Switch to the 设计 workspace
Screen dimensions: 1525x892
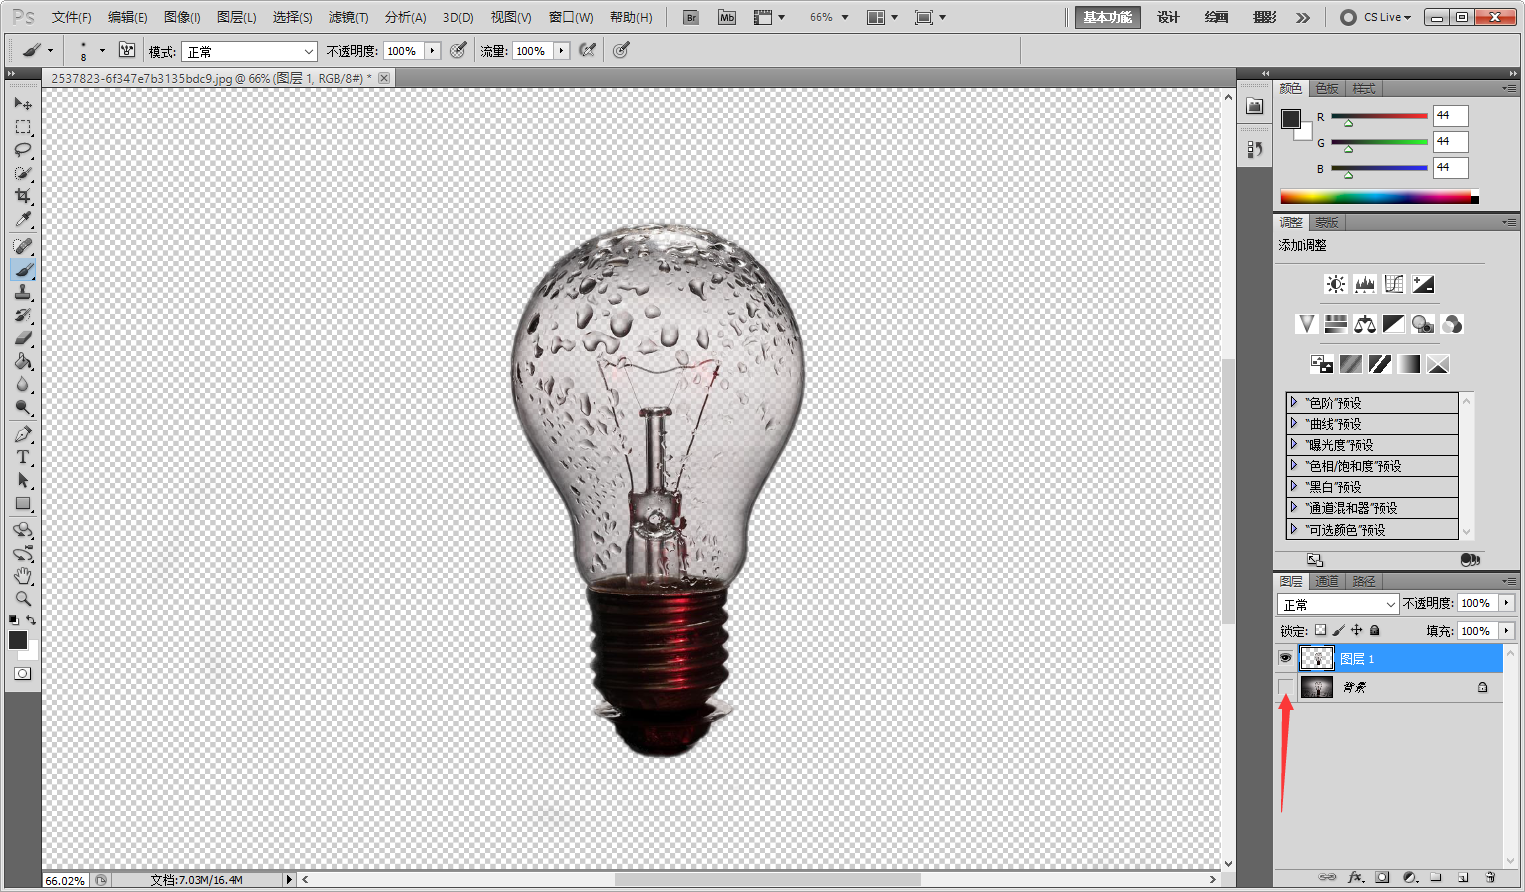point(1168,17)
